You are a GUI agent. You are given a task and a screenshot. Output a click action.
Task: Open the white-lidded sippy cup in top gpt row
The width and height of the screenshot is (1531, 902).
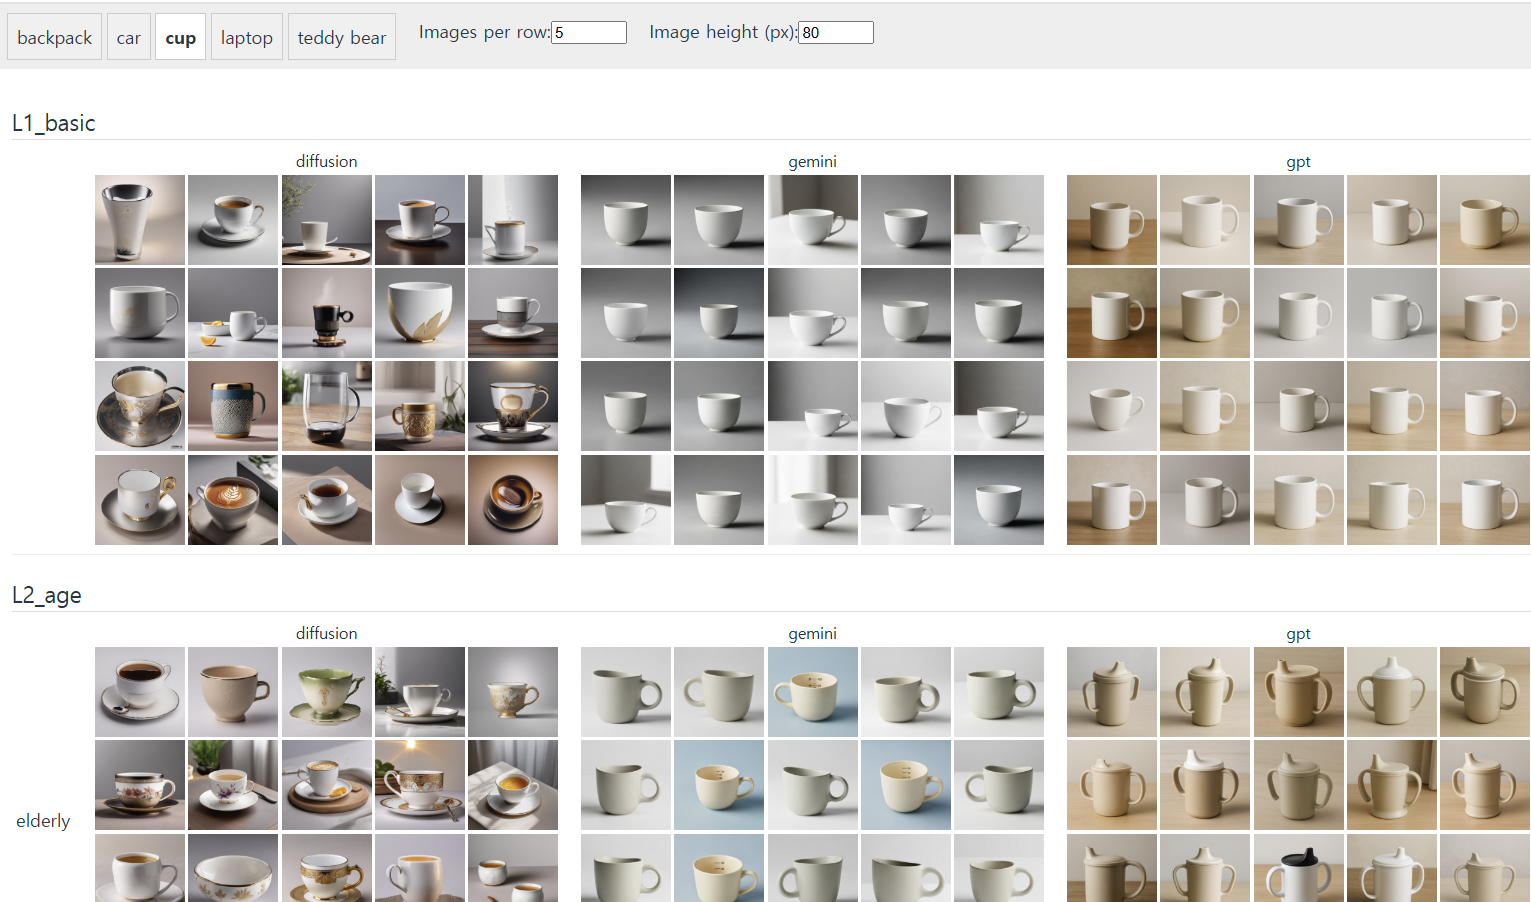[x=1391, y=692]
